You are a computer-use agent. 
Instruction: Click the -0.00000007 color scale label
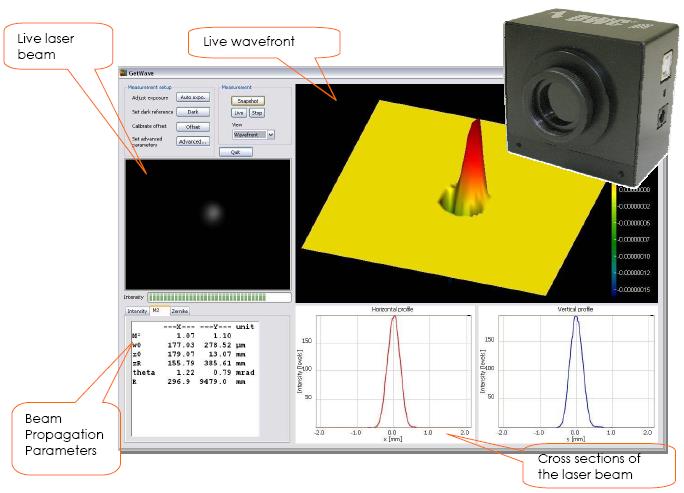[634, 240]
